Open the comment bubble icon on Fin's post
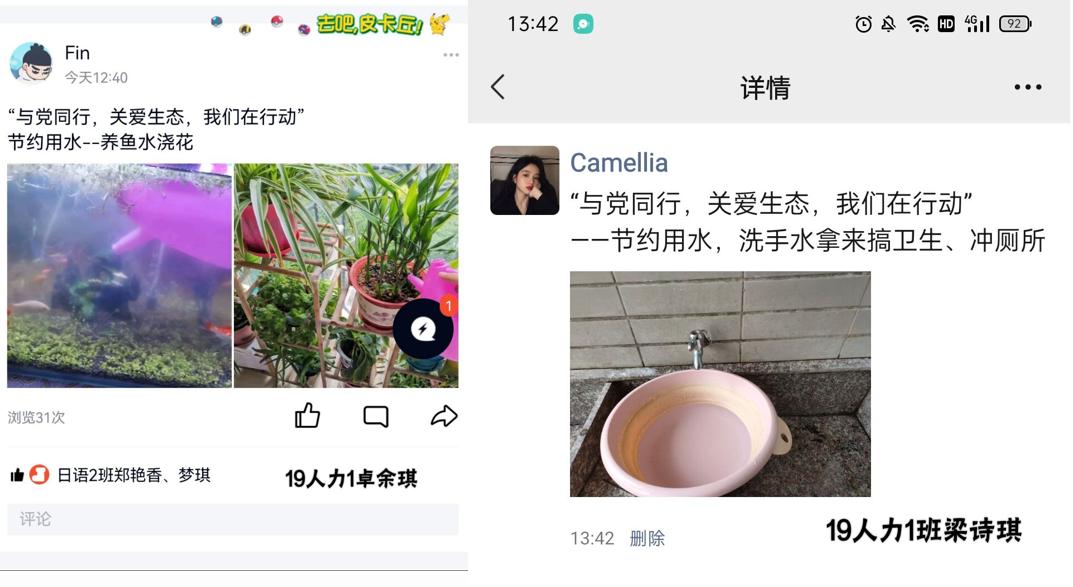The image size is (1073, 587). [x=376, y=416]
